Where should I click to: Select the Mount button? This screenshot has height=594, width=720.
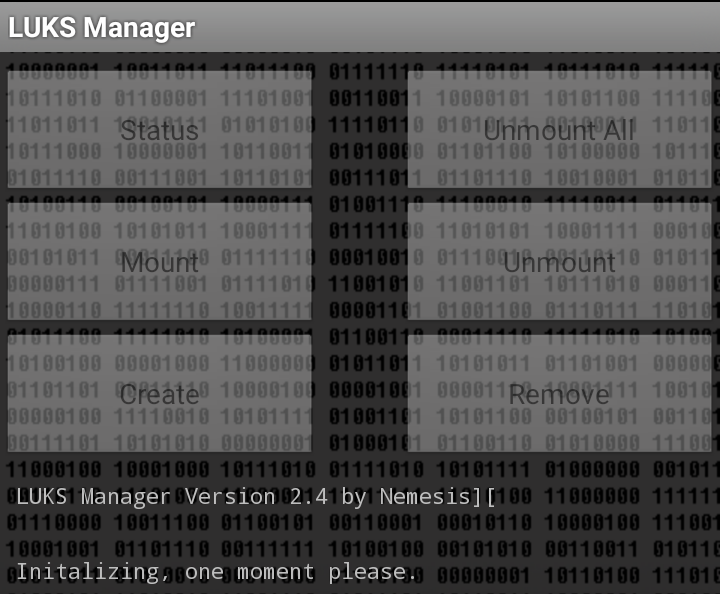pos(159,262)
